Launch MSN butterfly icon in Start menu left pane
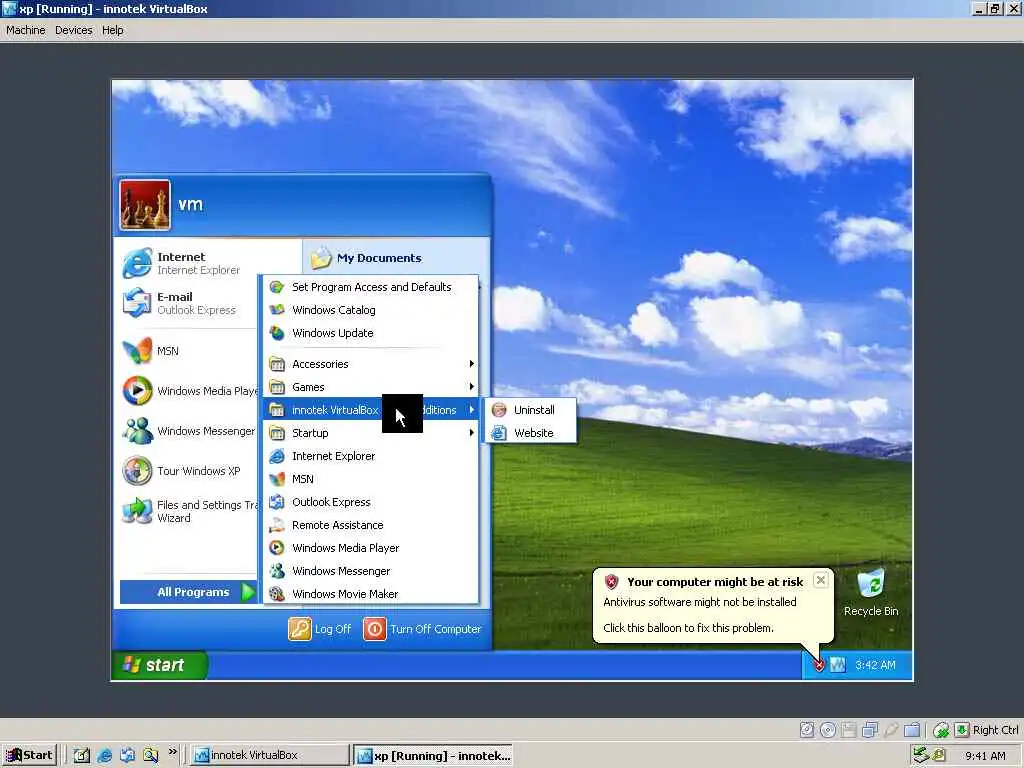 (x=152, y=351)
